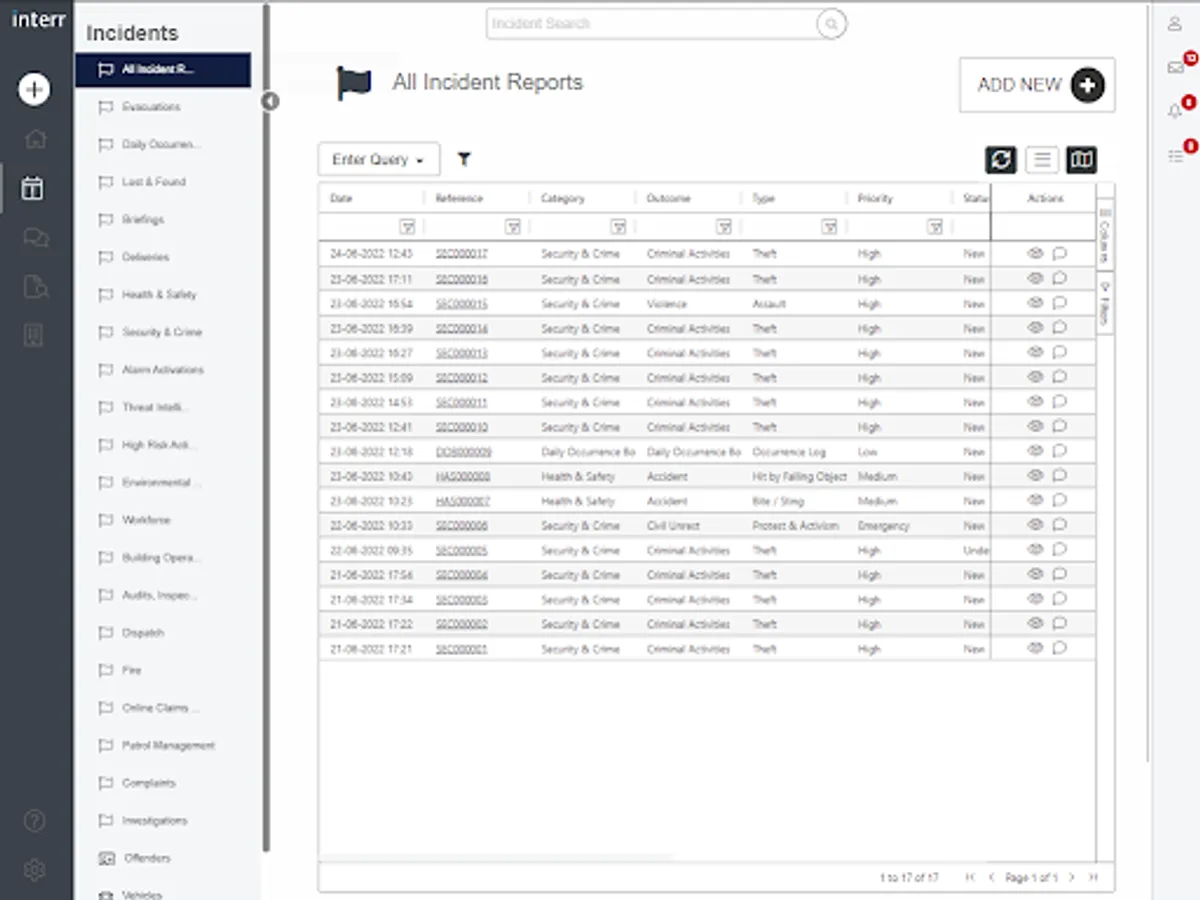Open comment for SEC000017 row

1060,254
